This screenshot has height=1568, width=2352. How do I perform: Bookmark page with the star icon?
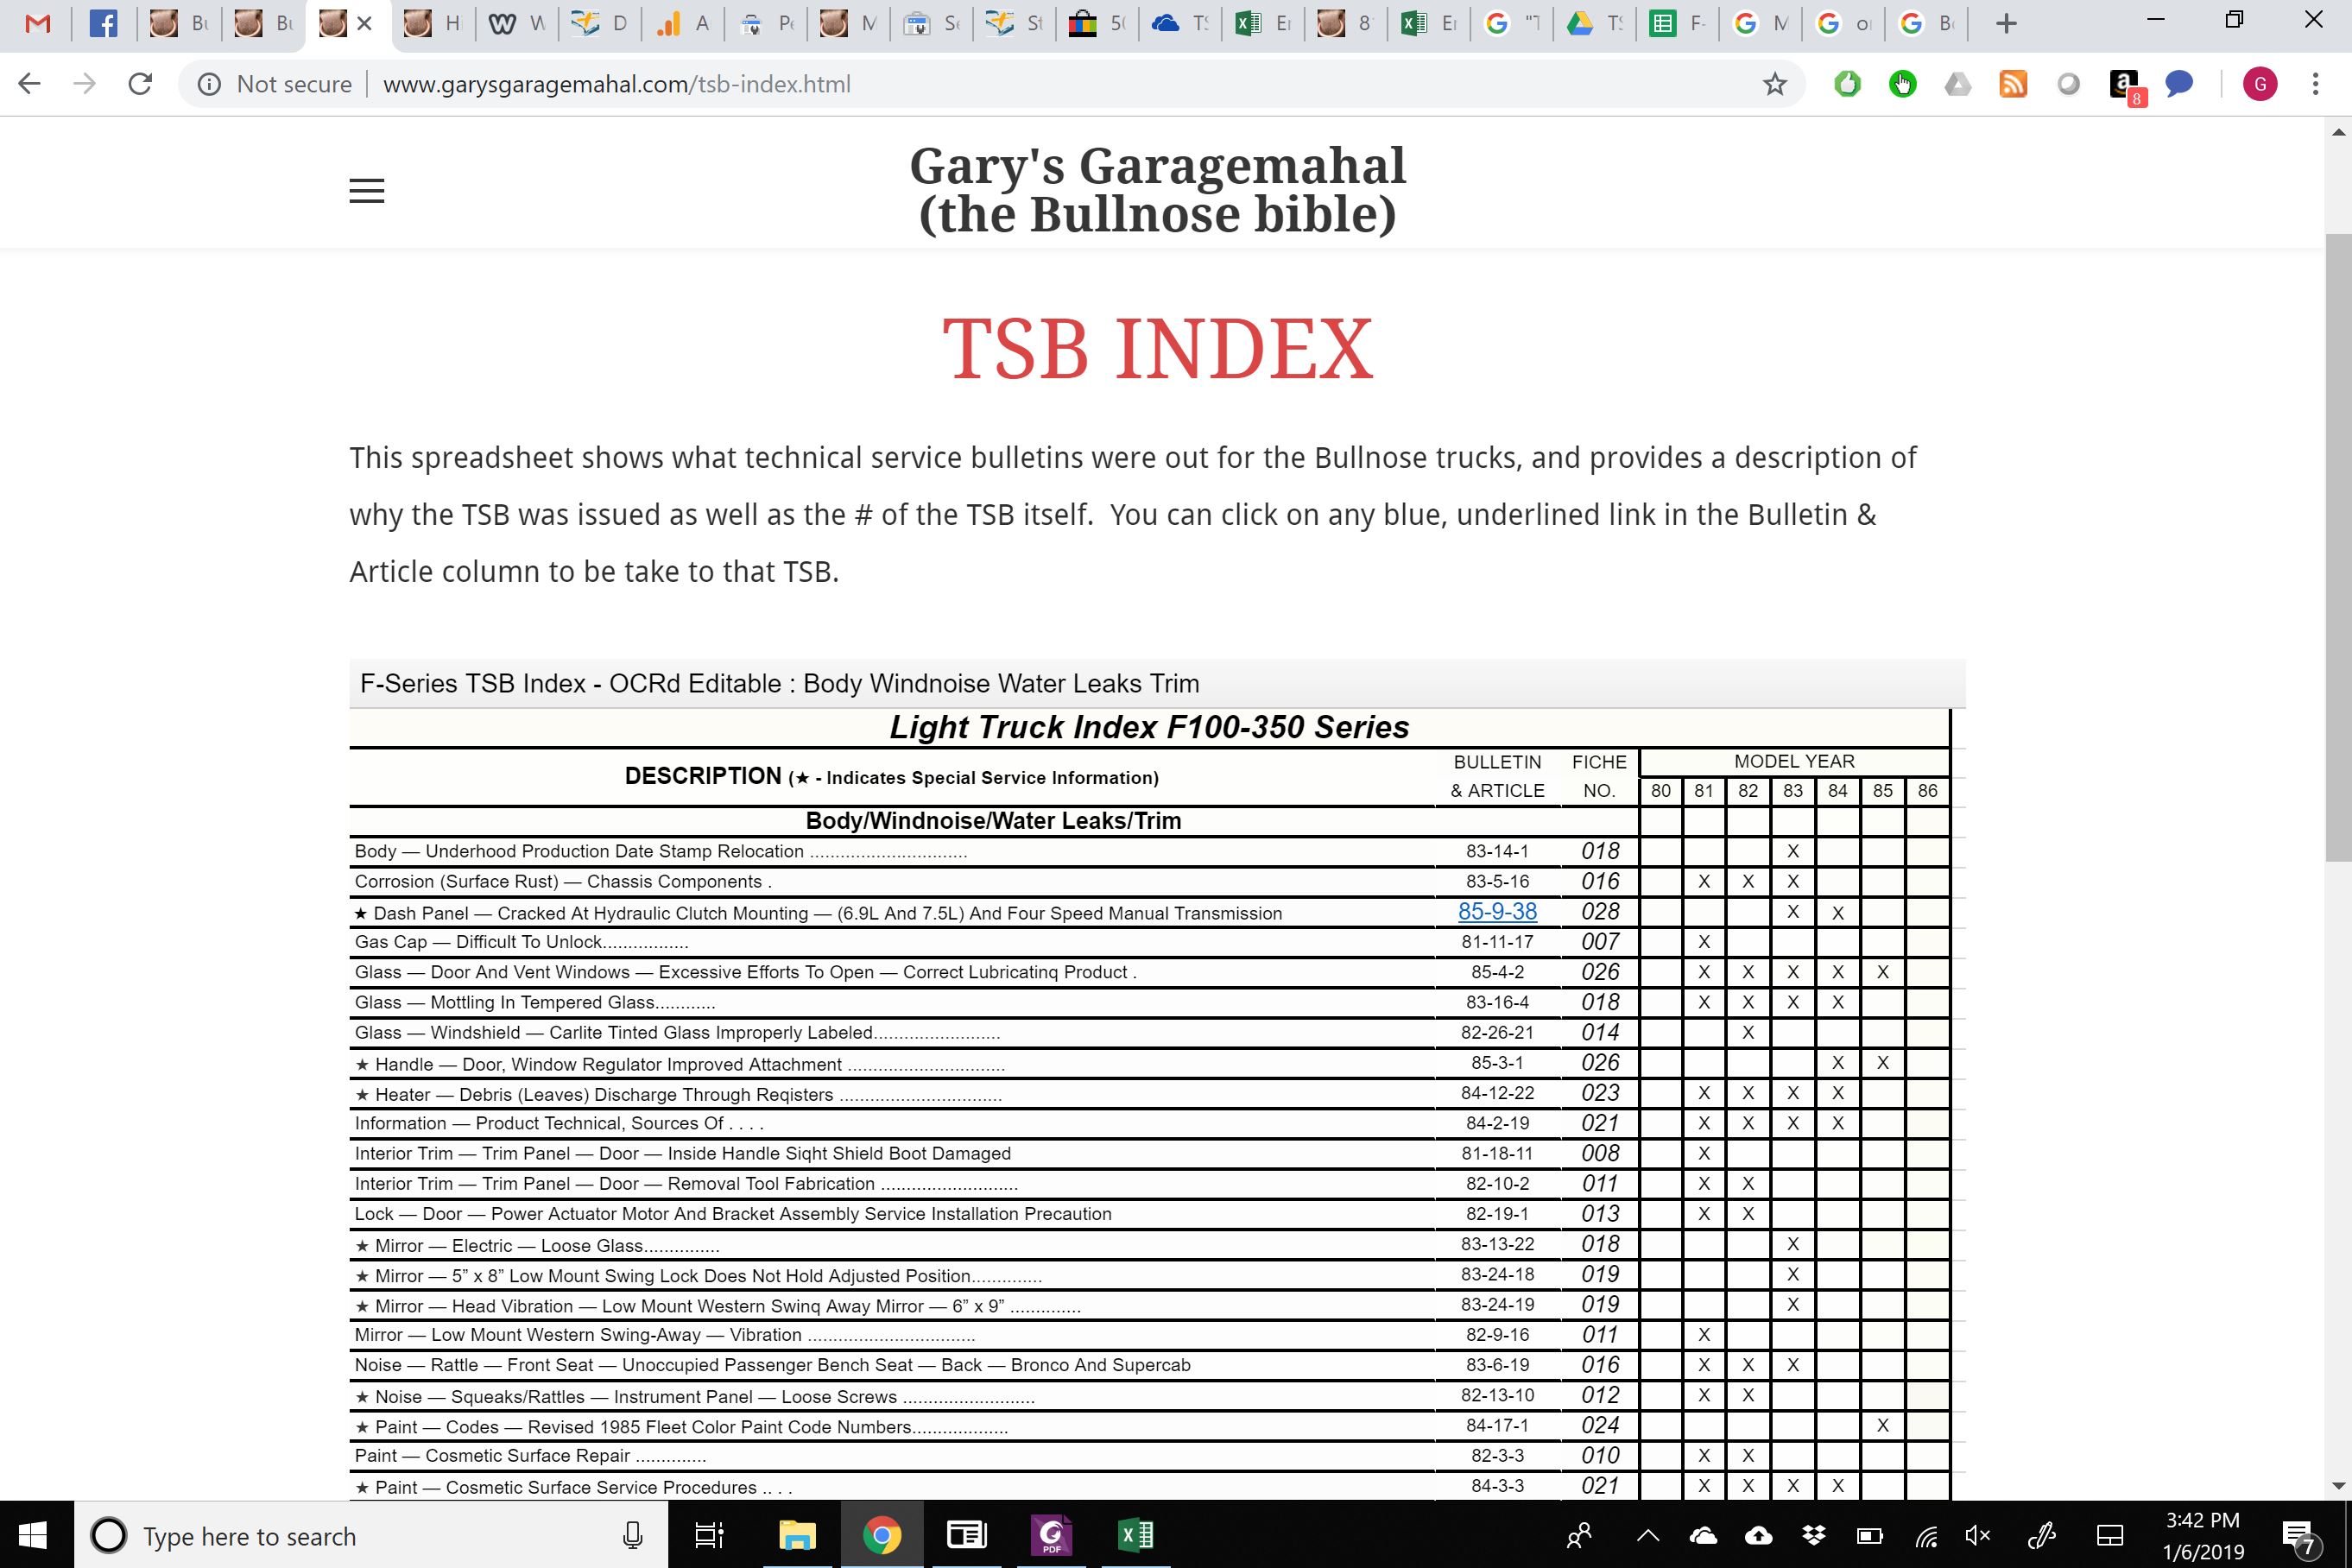tap(1774, 84)
